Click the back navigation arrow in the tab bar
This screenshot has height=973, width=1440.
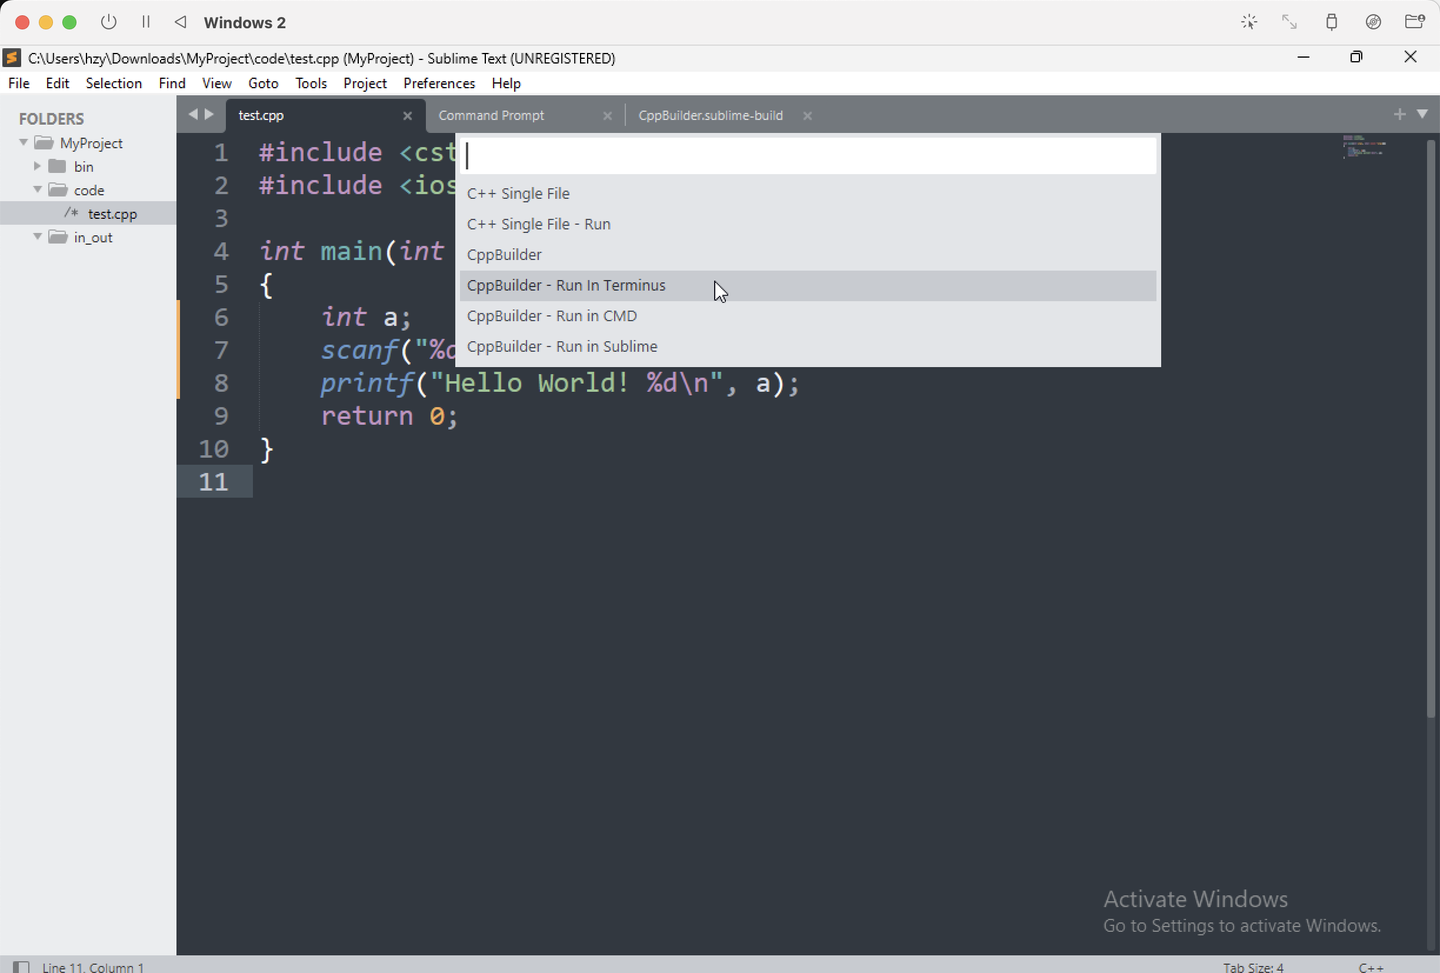193,114
